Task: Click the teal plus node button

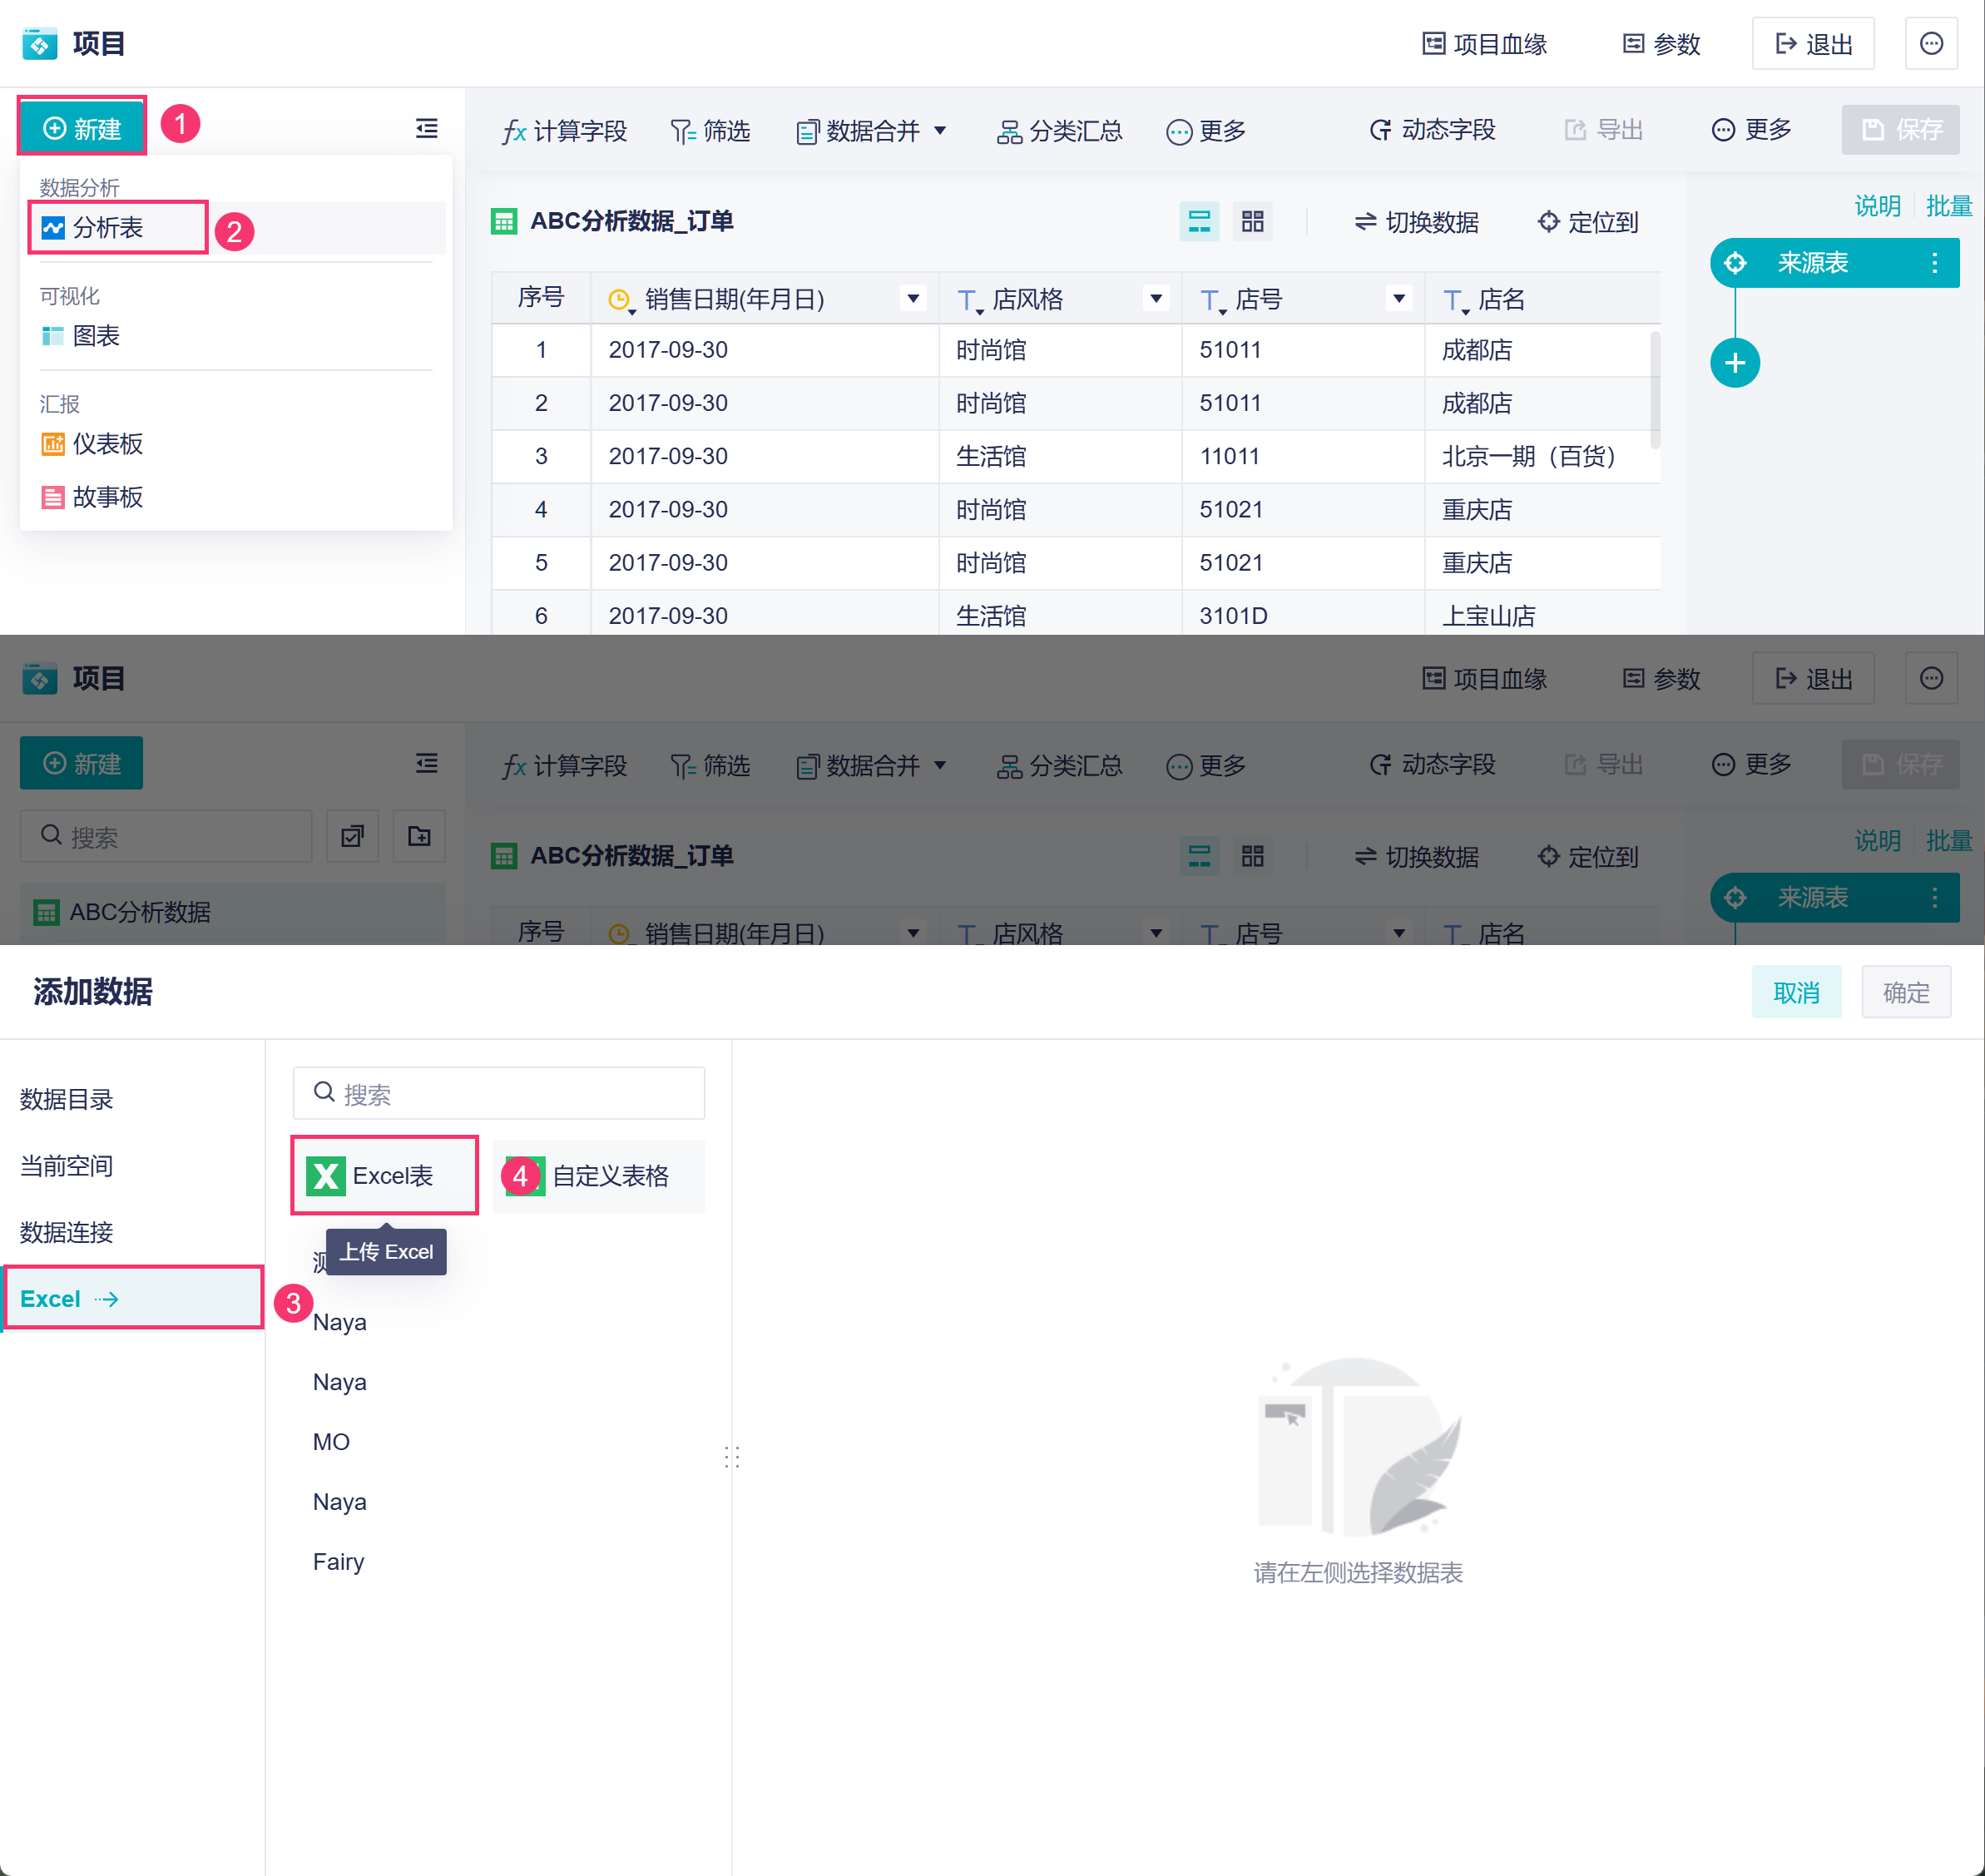Action: point(1734,363)
